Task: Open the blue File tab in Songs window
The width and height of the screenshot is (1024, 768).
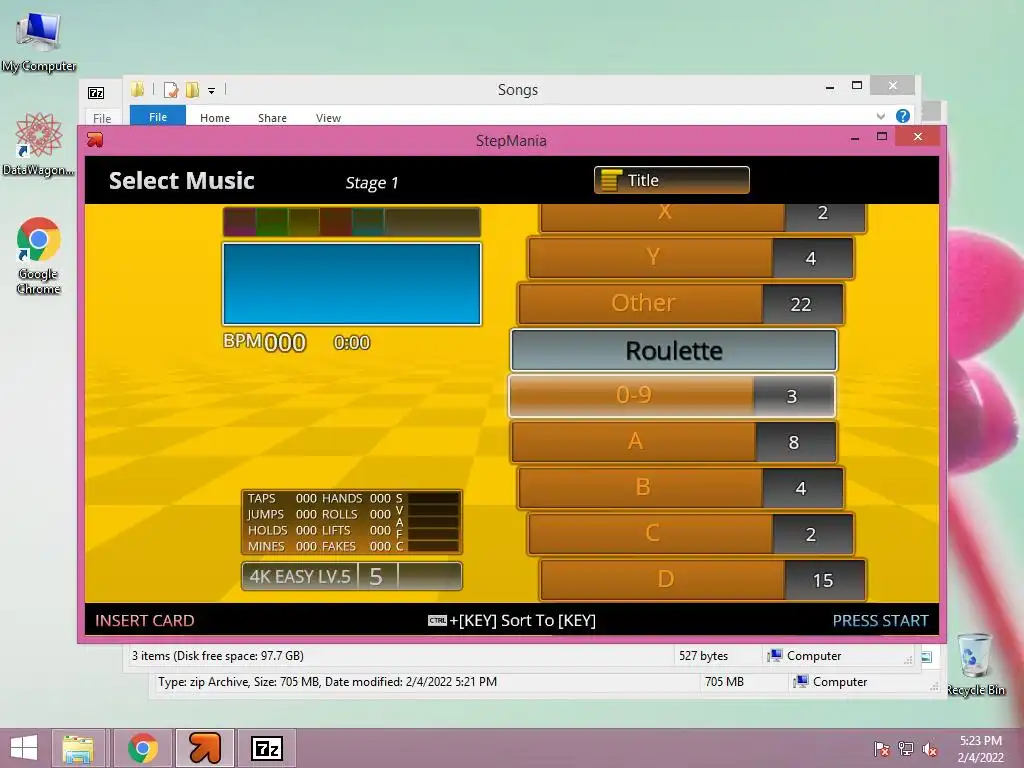Action: click(x=158, y=116)
